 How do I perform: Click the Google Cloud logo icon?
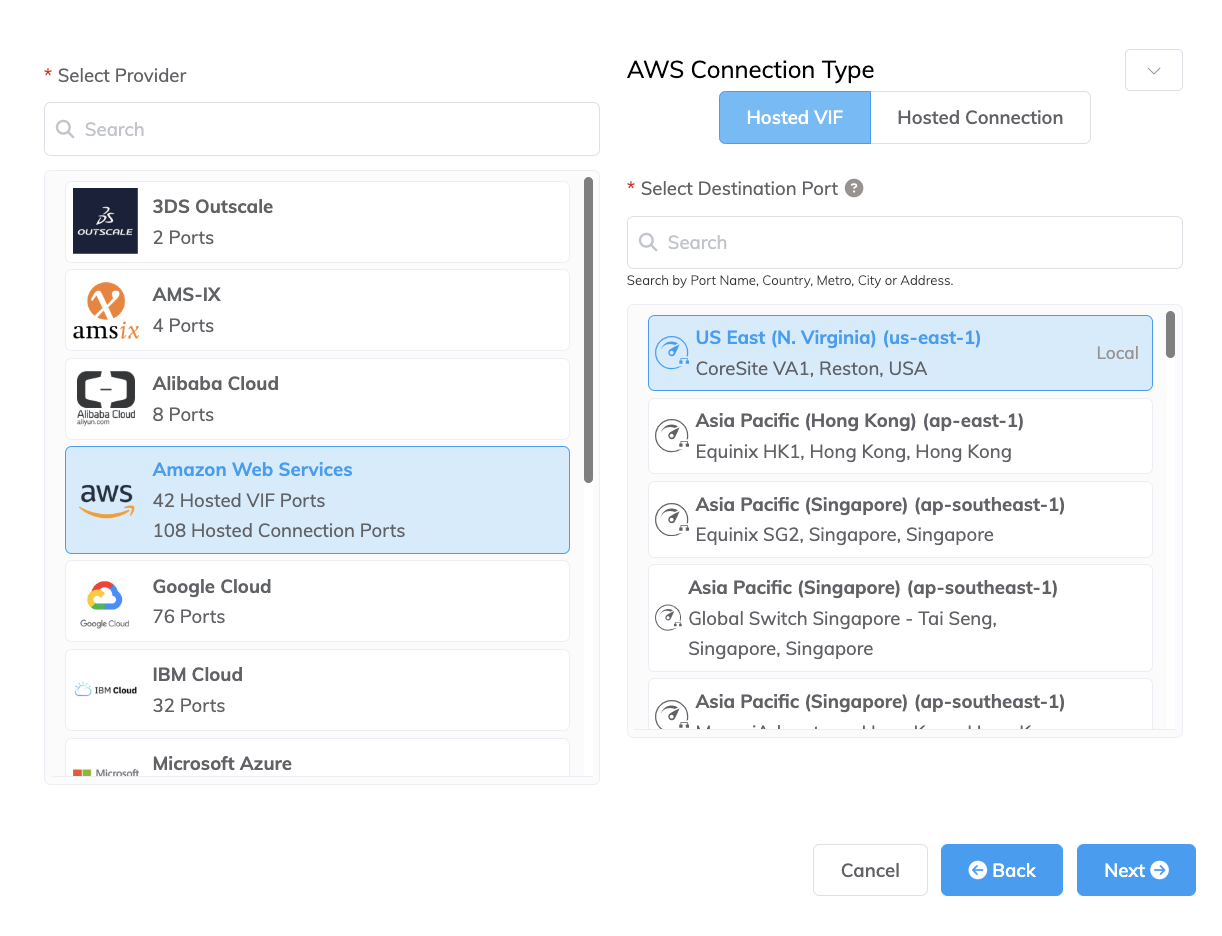pyautogui.click(x=105, y=602)
